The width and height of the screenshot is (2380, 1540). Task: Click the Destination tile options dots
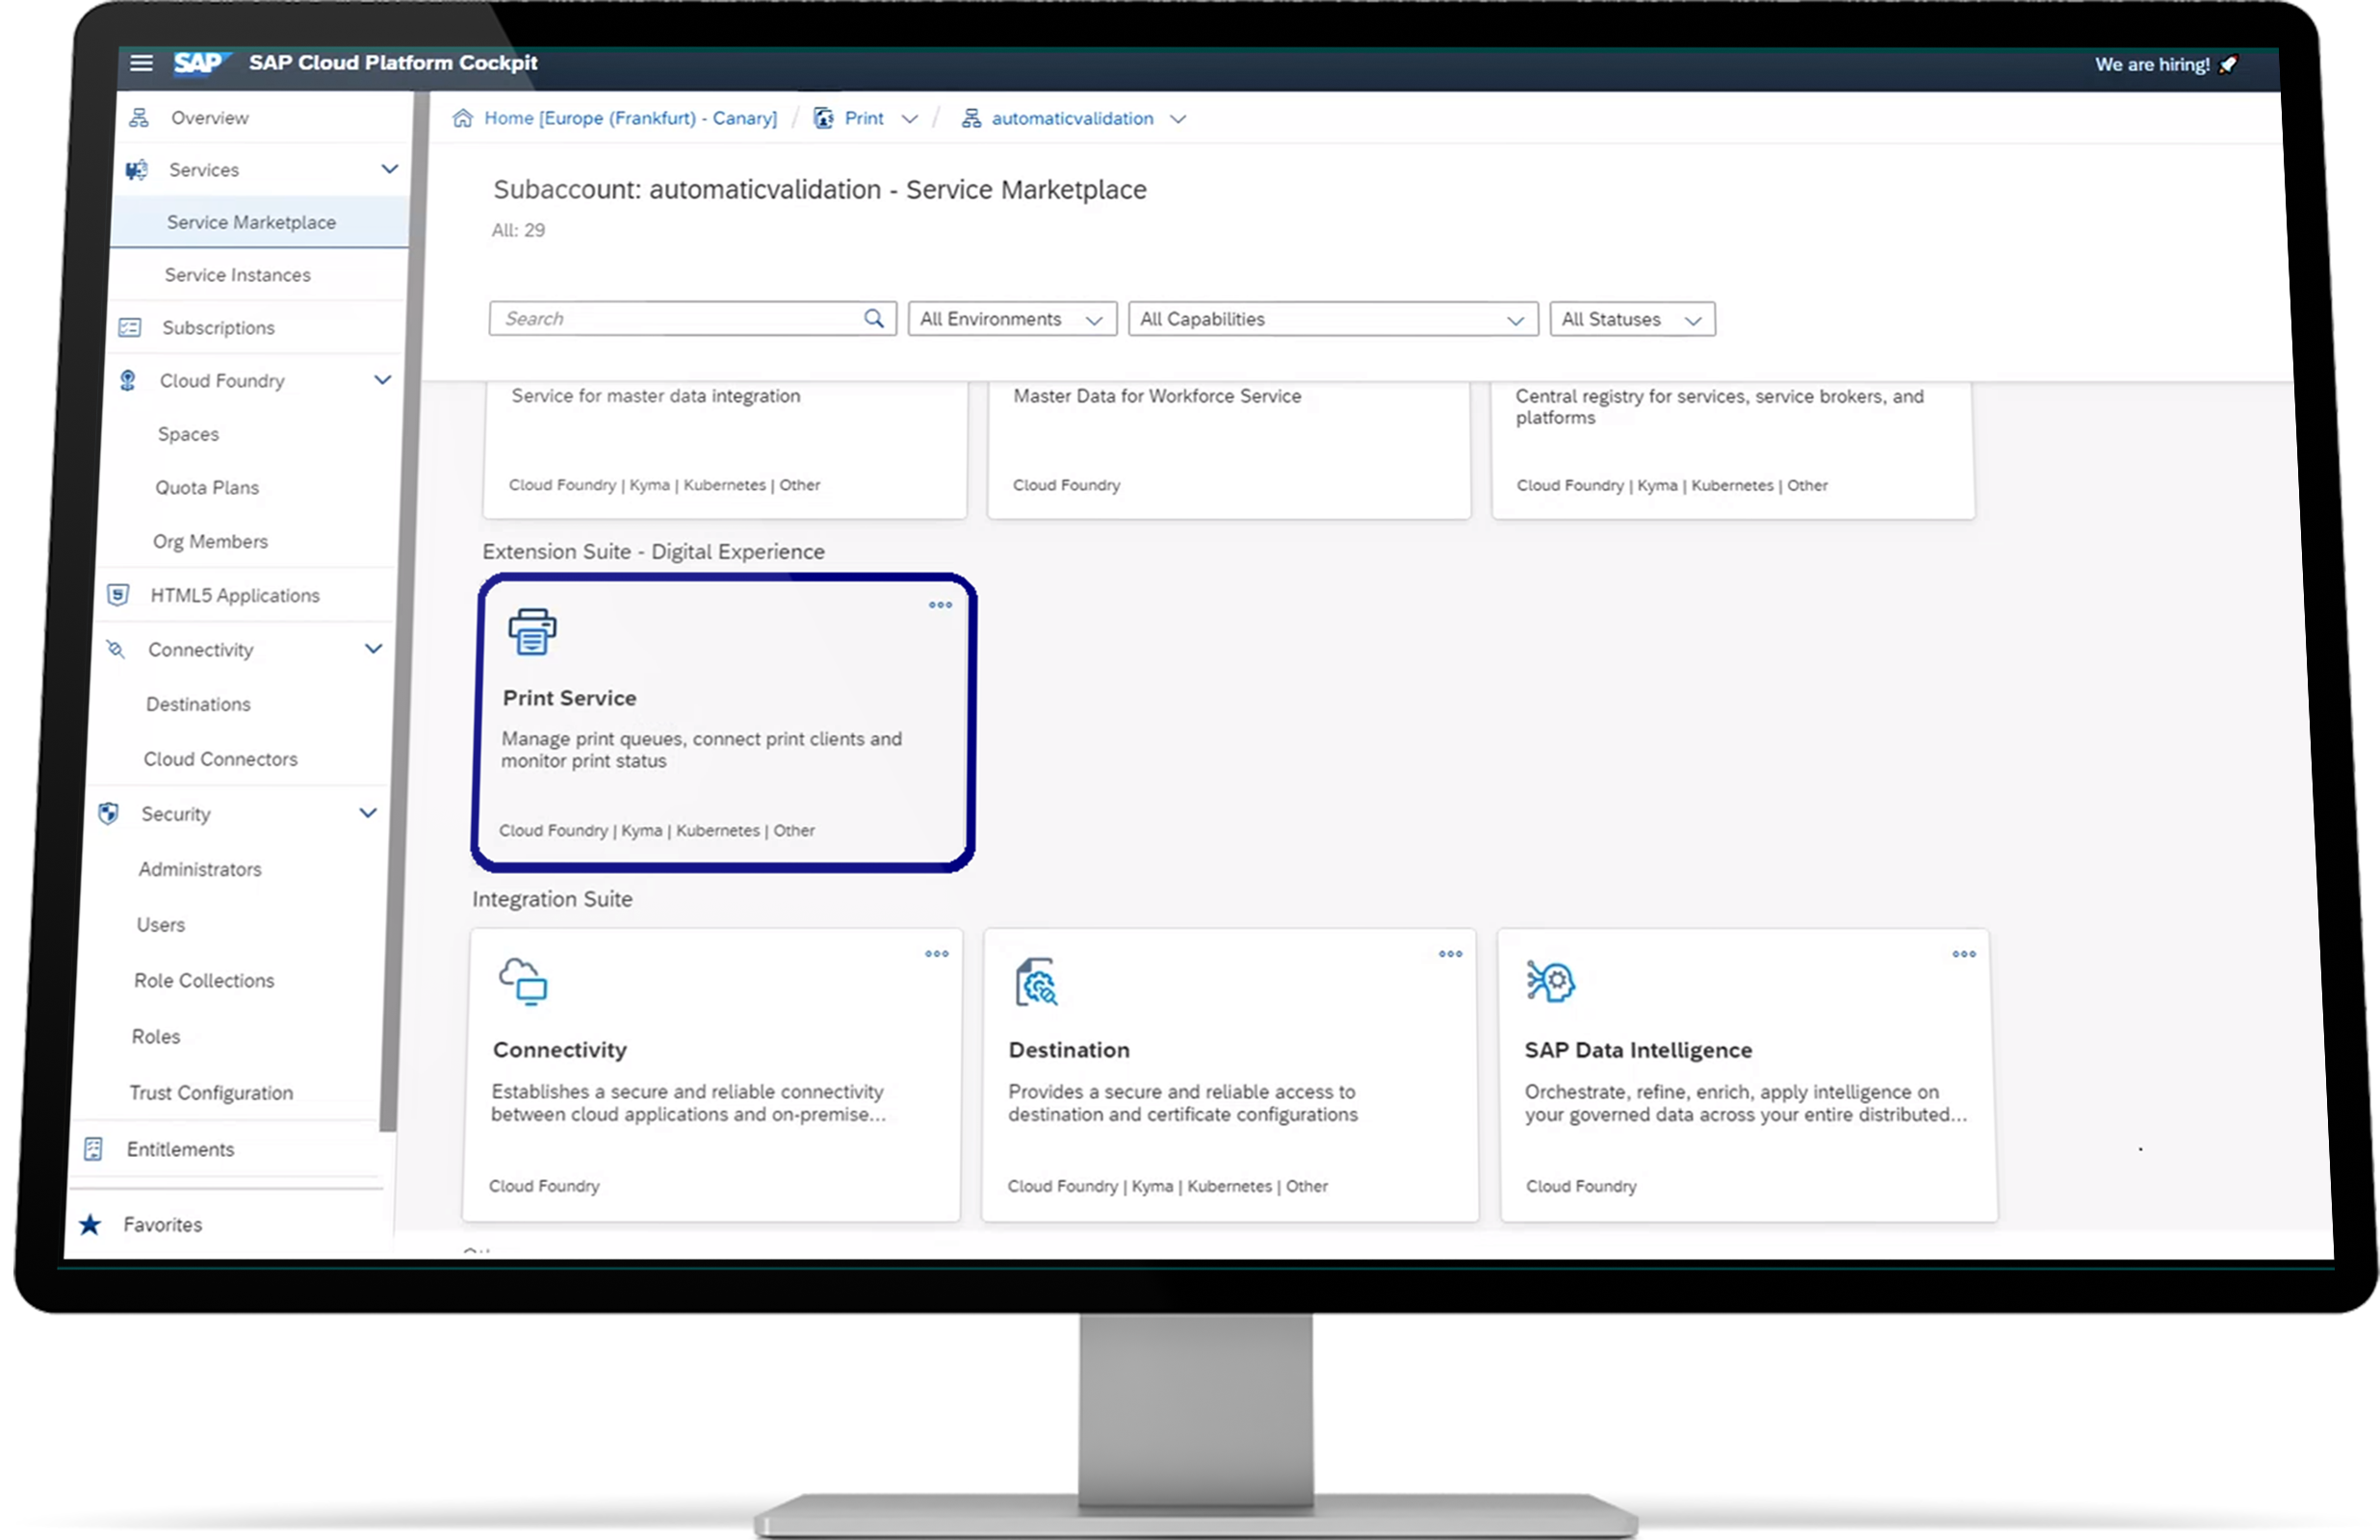coord(1450,954)
